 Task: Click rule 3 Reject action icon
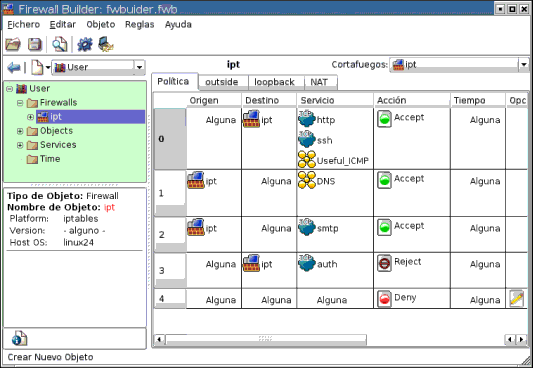[x=384, y=263]
